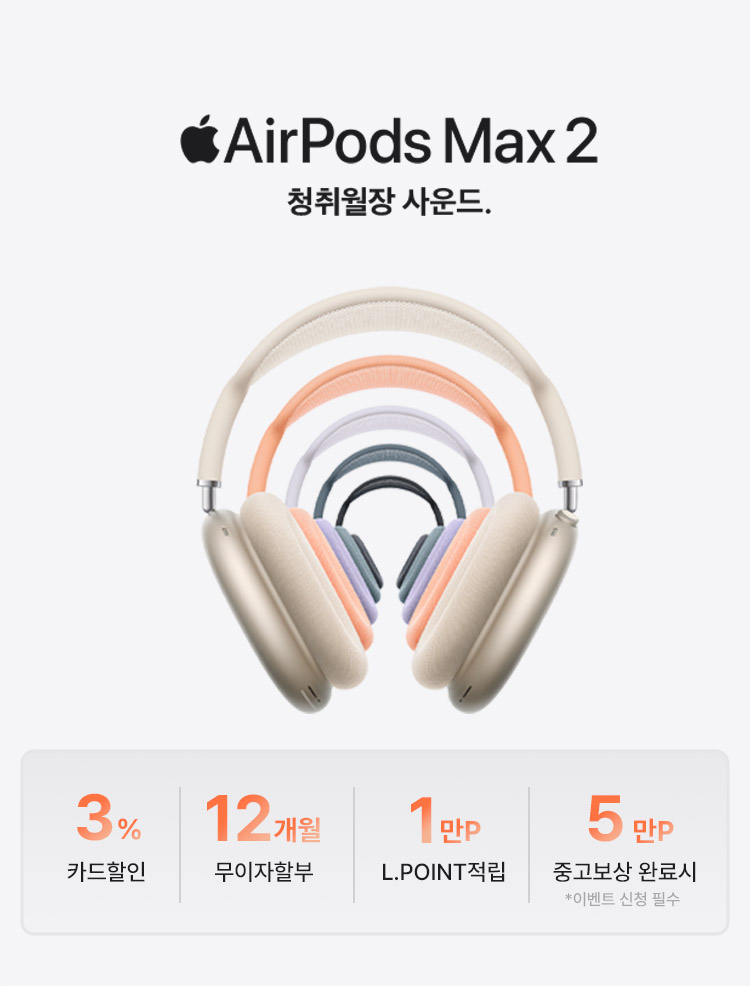
Task: Click the digital crown on right ear cup
Action: [570, 518]
